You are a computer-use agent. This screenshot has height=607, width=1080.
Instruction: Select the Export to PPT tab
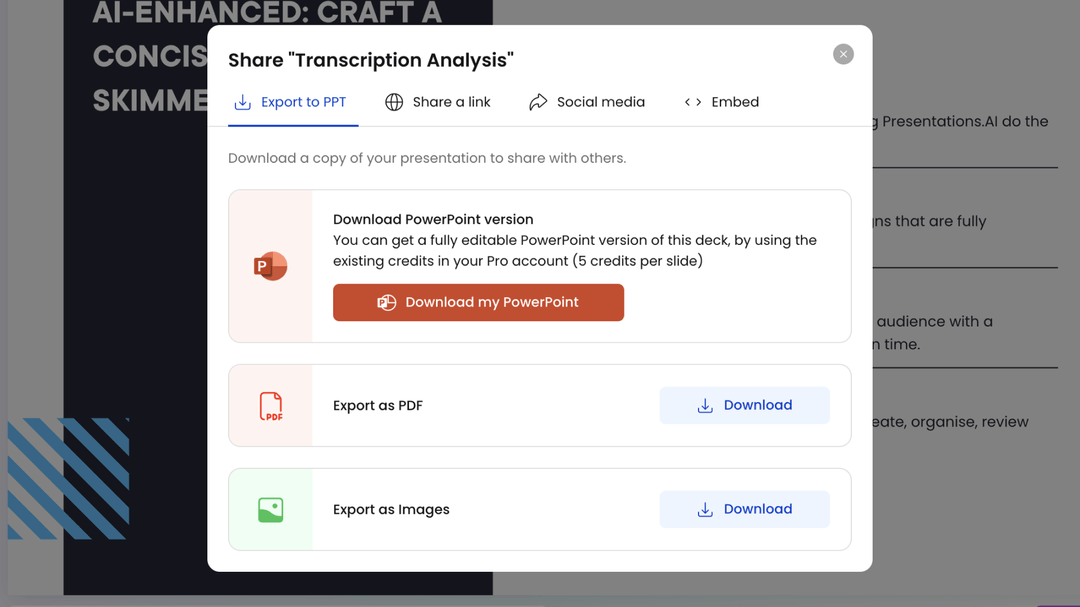(292, 101)
